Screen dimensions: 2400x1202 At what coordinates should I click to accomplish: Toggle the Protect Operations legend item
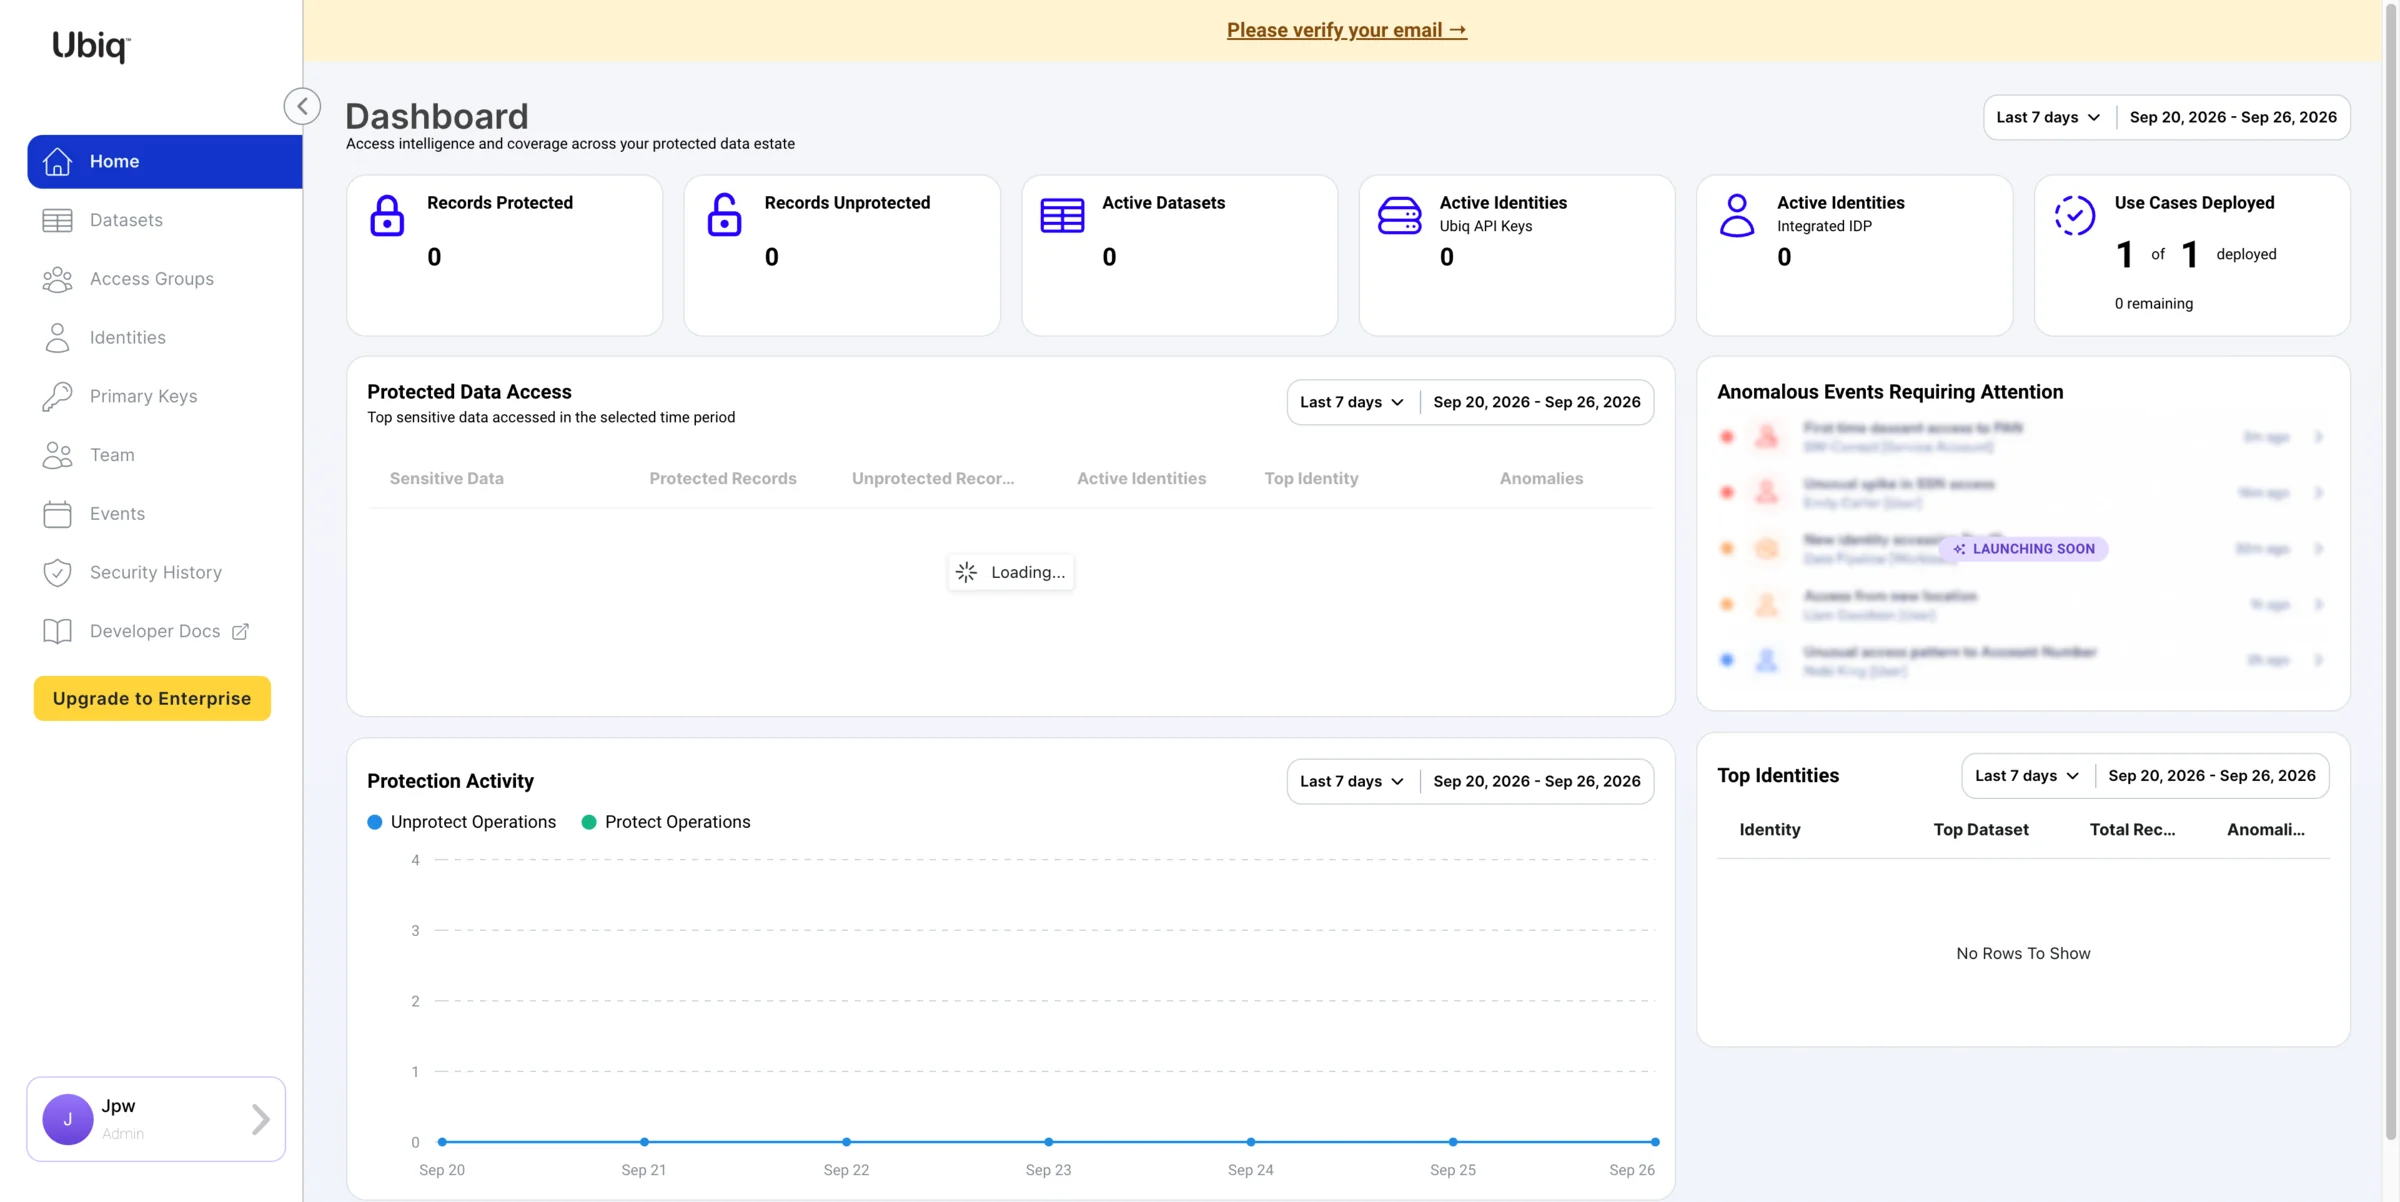[666, 822]
